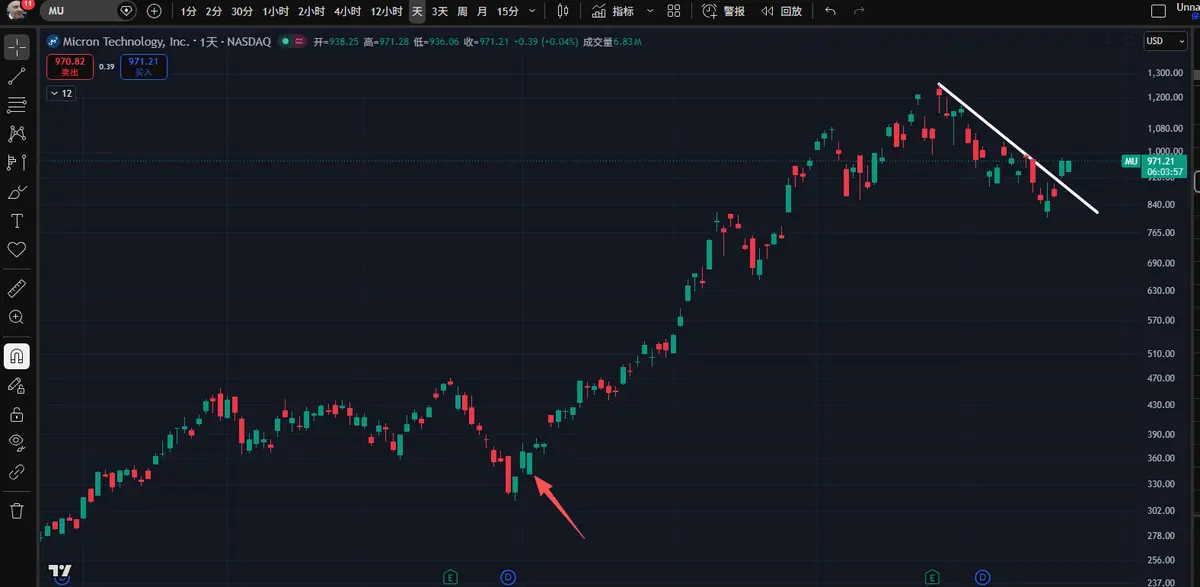Open the Fibonacci and Gann tools
1200x587 pixels.
click(x=17, y=105)
